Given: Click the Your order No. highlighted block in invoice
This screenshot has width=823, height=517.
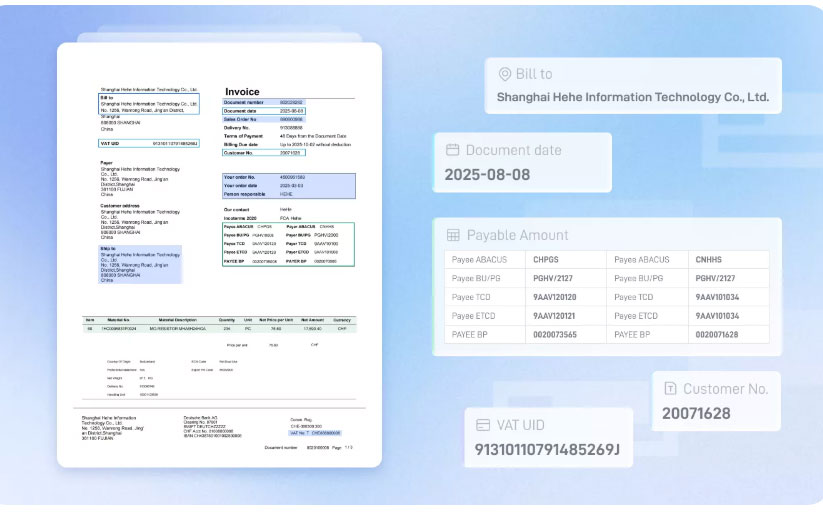Looking at the screenshot, I should pos(289,186).
